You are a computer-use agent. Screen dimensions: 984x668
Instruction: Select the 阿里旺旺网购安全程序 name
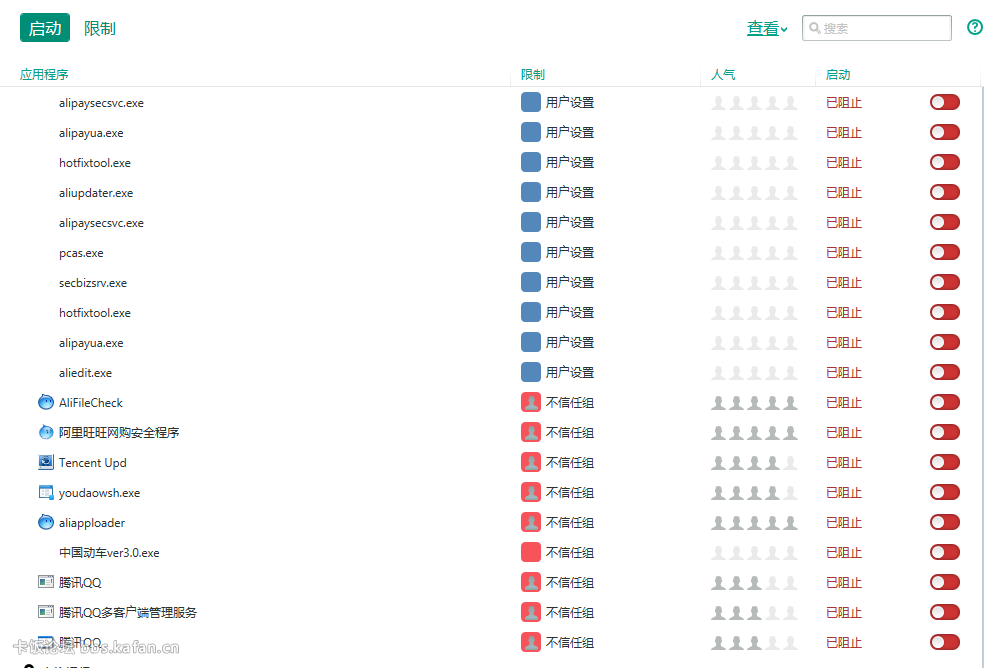[x=119, y=433]
